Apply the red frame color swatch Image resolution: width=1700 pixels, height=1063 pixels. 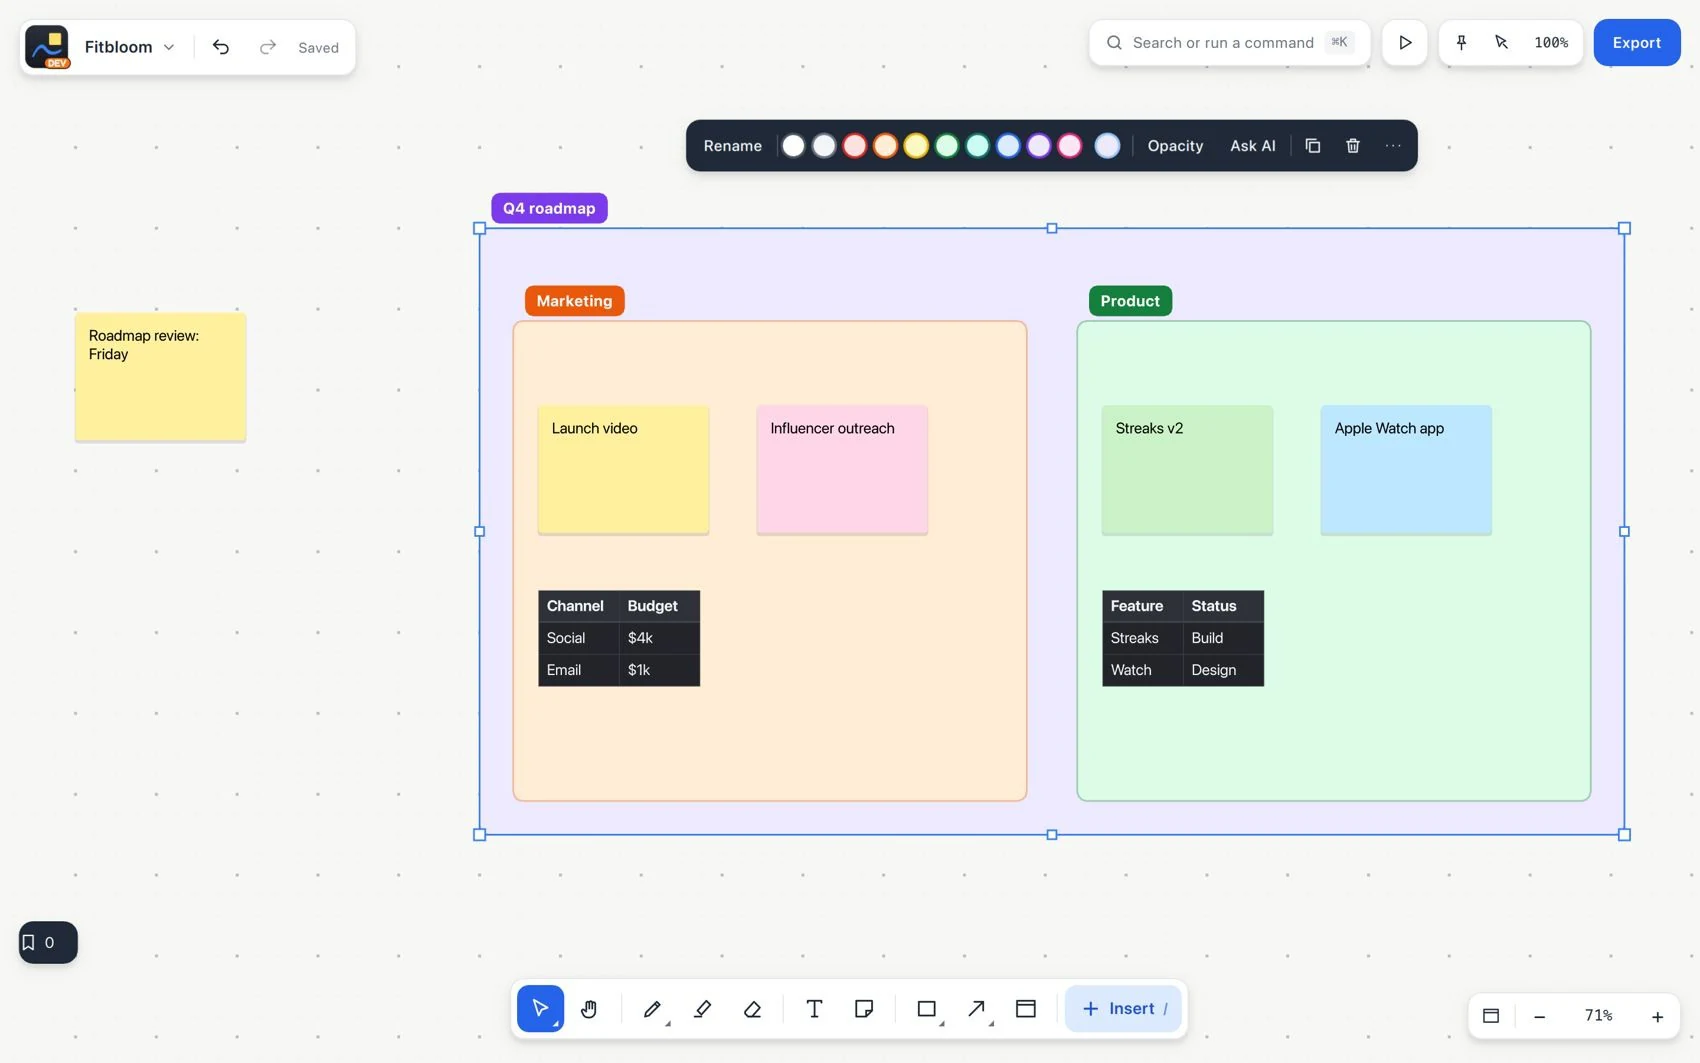click(x=854, y=146)
